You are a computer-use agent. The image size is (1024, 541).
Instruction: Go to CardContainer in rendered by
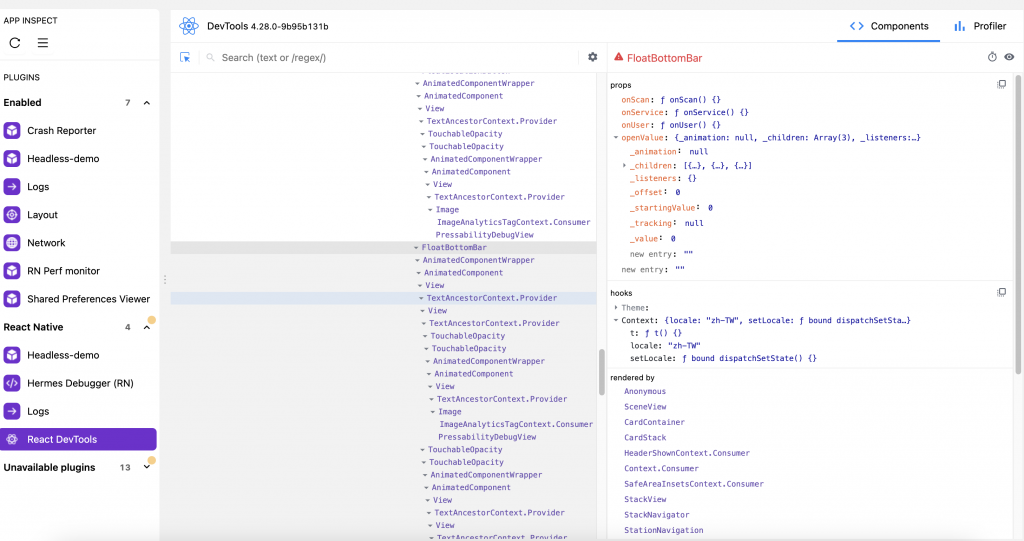pos(654,422)
